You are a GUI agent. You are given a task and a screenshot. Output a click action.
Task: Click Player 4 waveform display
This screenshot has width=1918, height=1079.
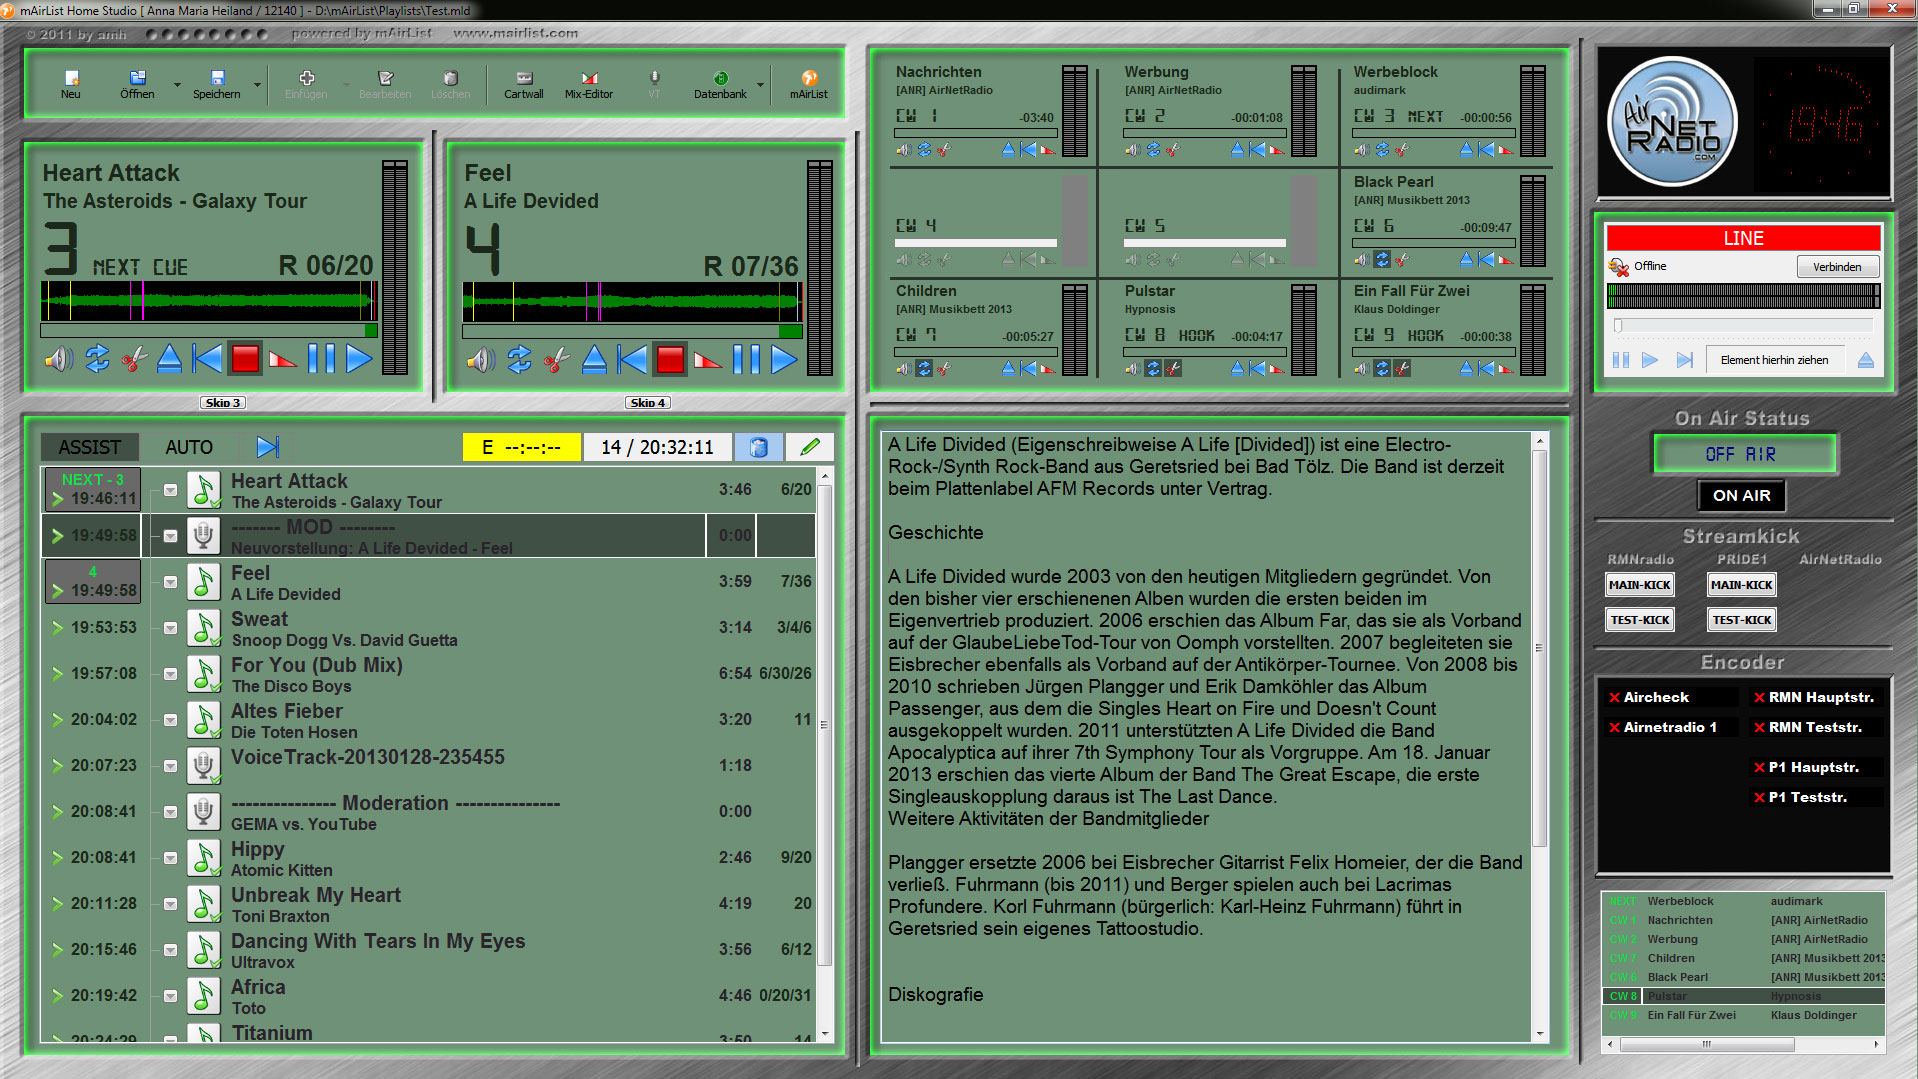coord(632,301)
